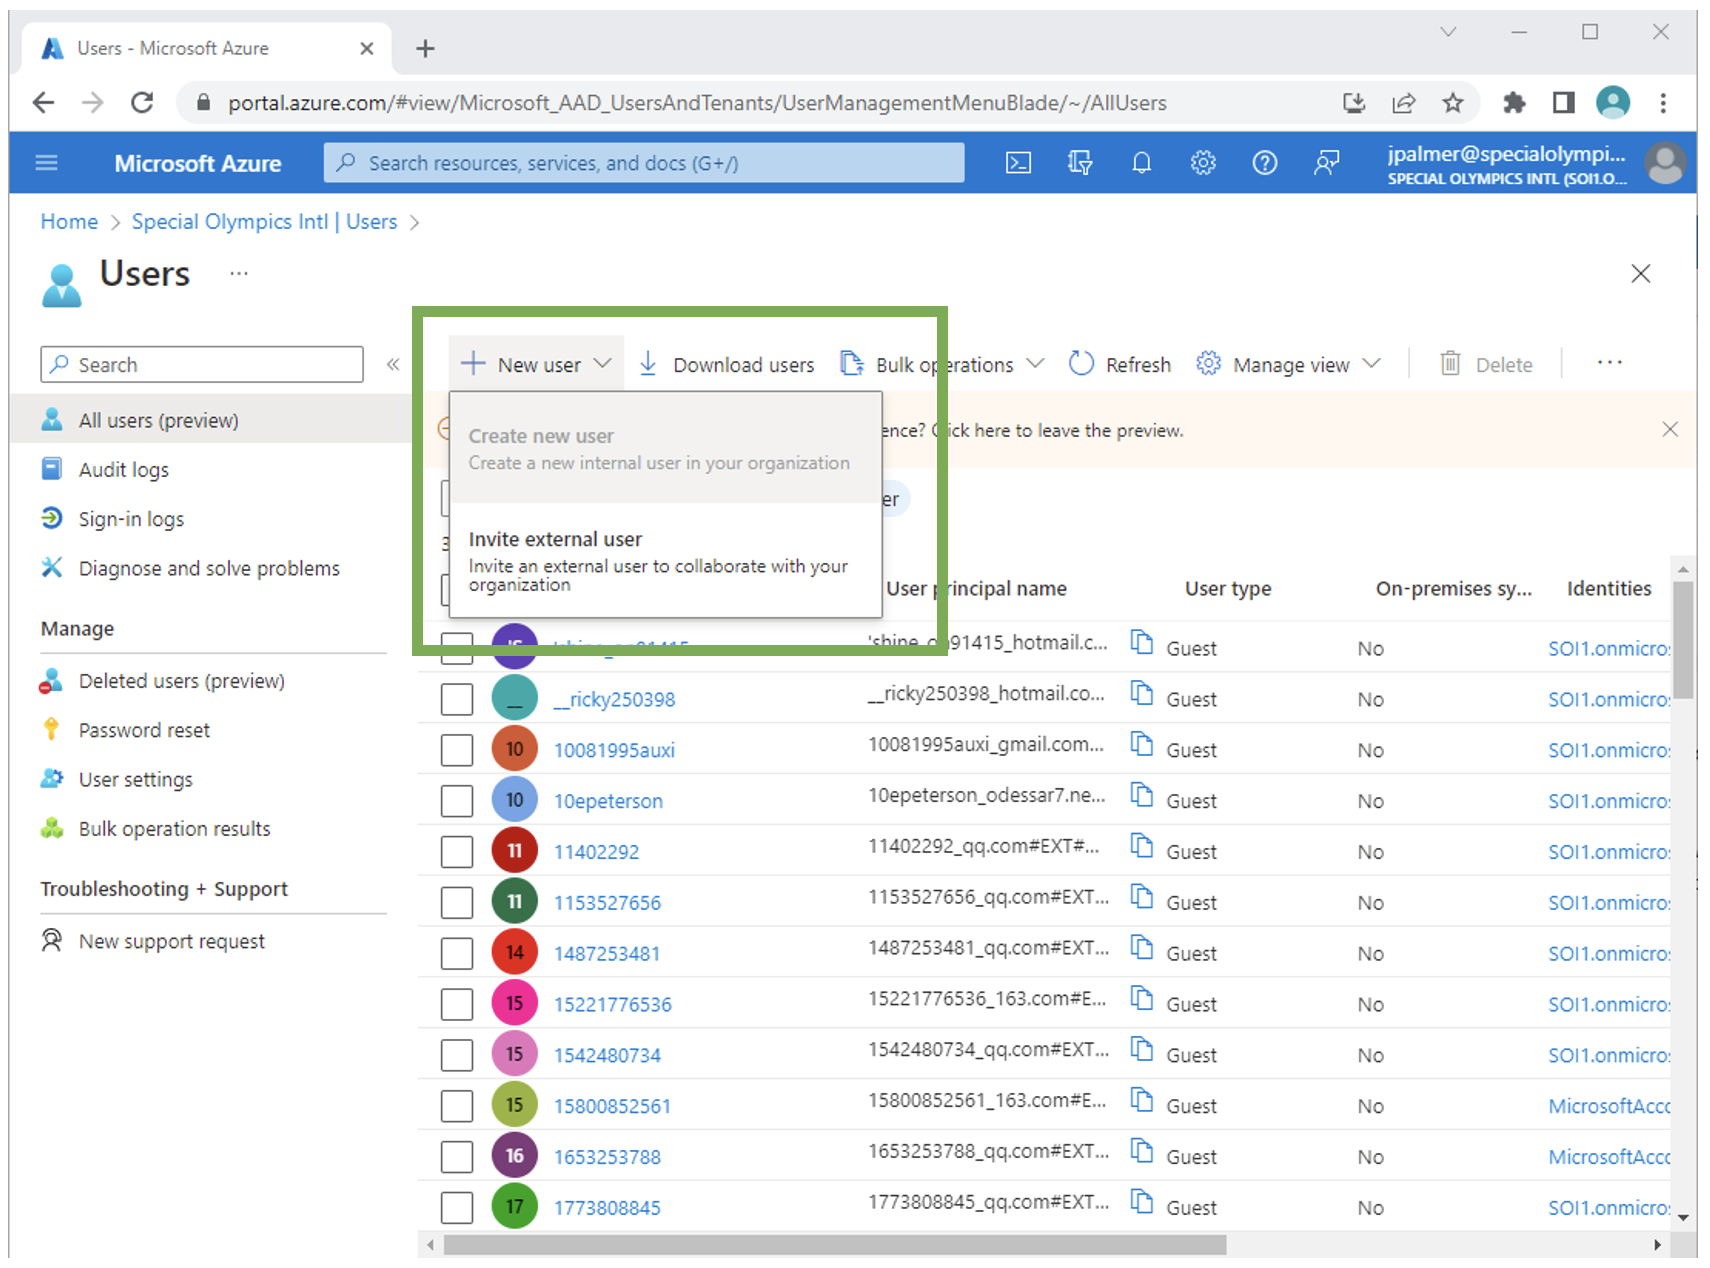The height and width of the screenshot is (1268, 1710).
Task: Open Directories and subscriptions filter icon
Action: (1080, 163)
